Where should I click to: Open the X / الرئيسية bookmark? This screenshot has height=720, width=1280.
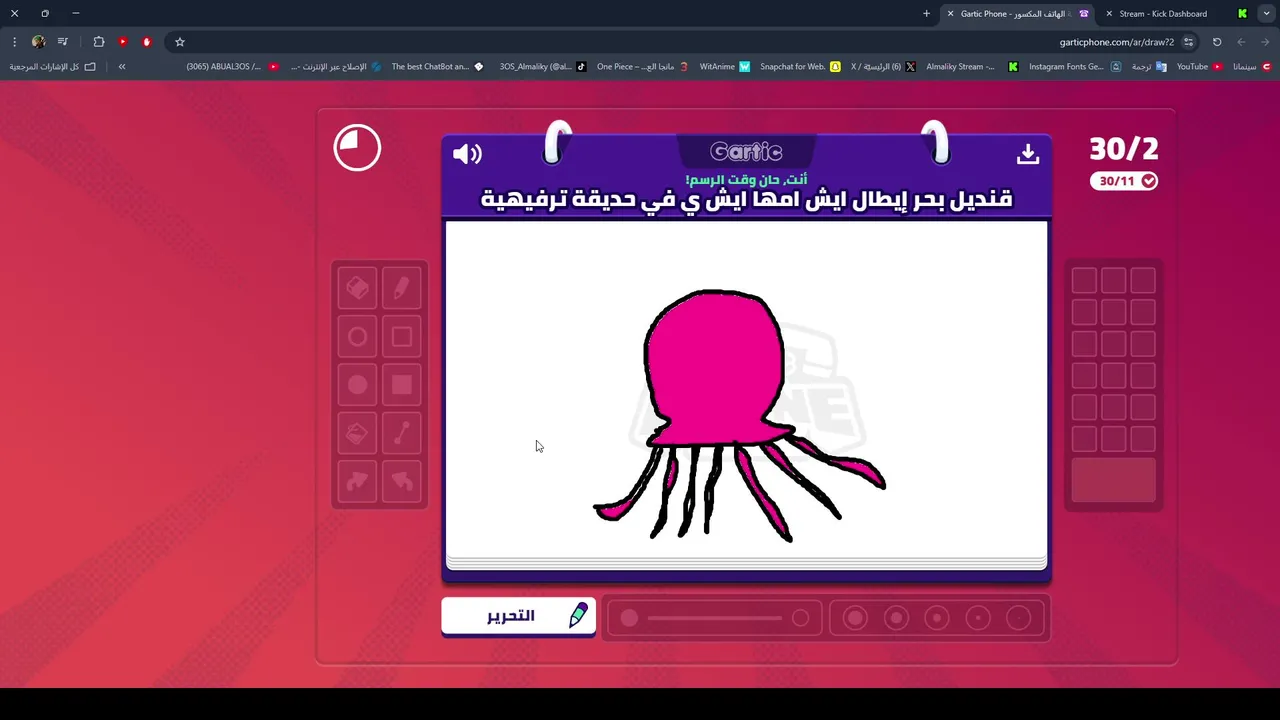(x=883, y=67)
